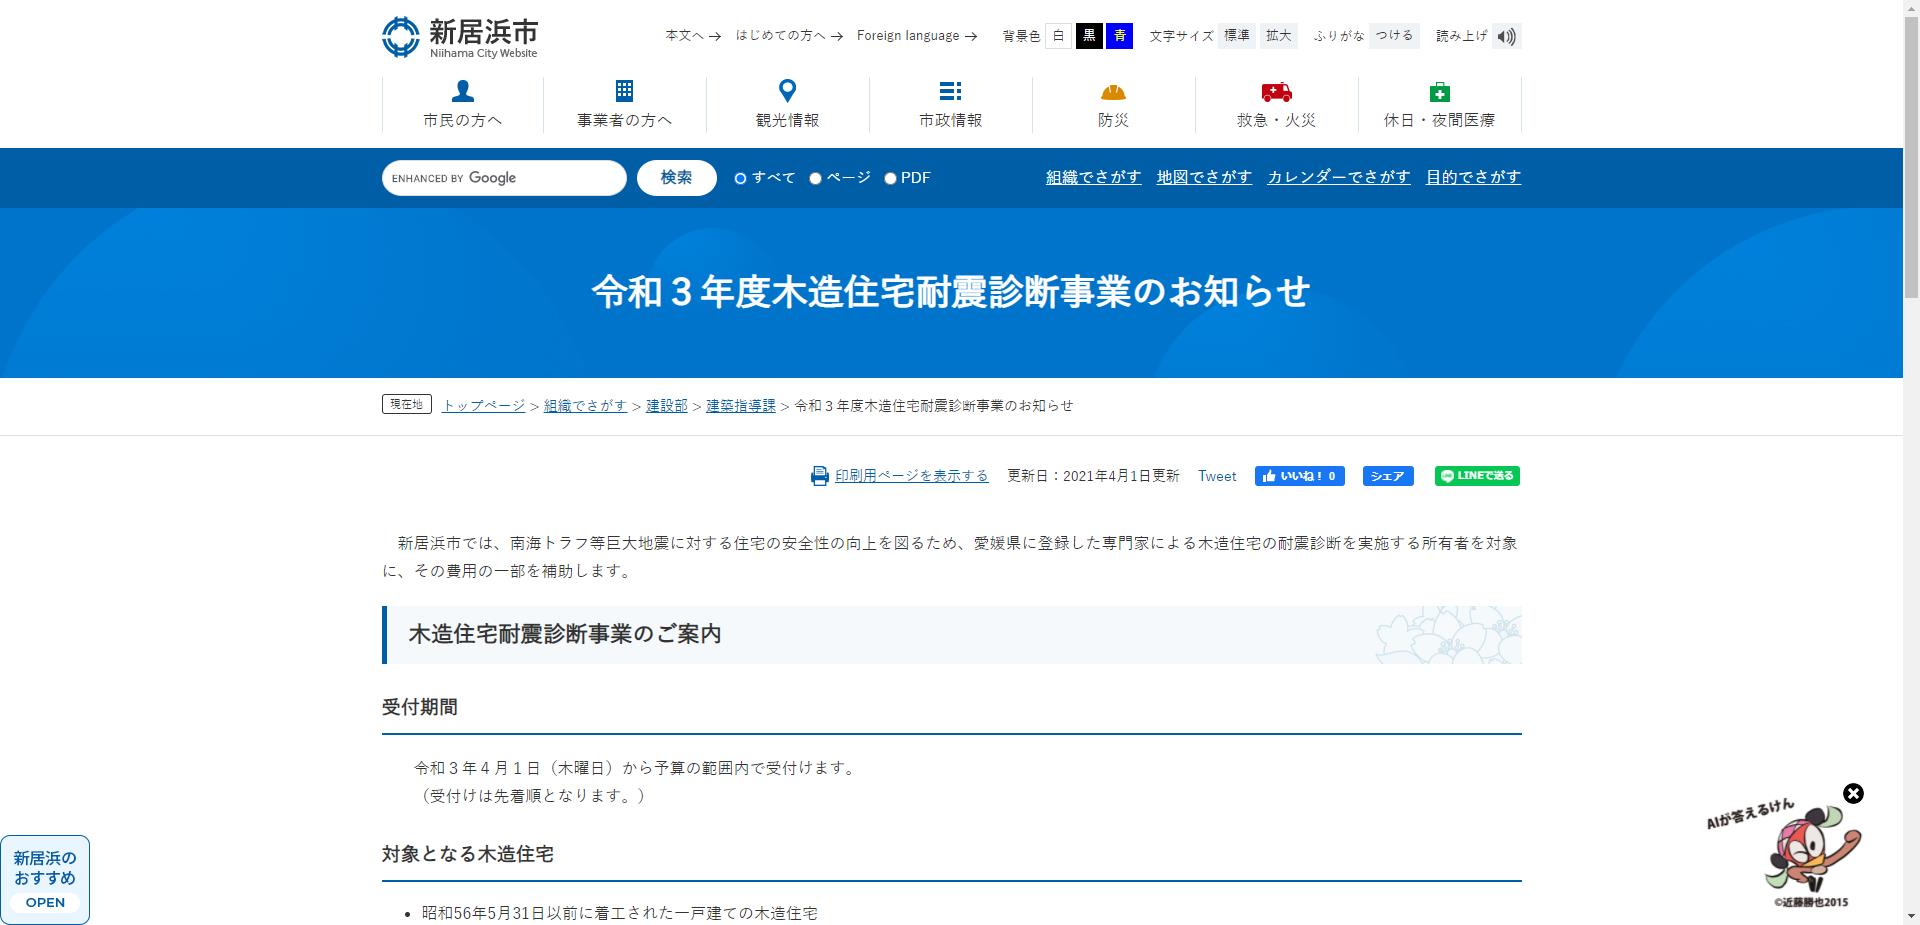
Task: Activate the 読み上げ speaker icon
Action: pos(1508,35)
